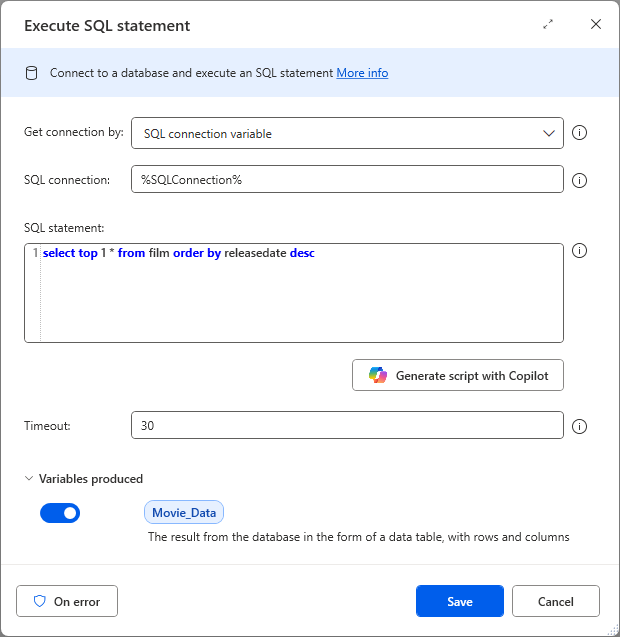Show info for SQL statement field

(x=579, y=251)
